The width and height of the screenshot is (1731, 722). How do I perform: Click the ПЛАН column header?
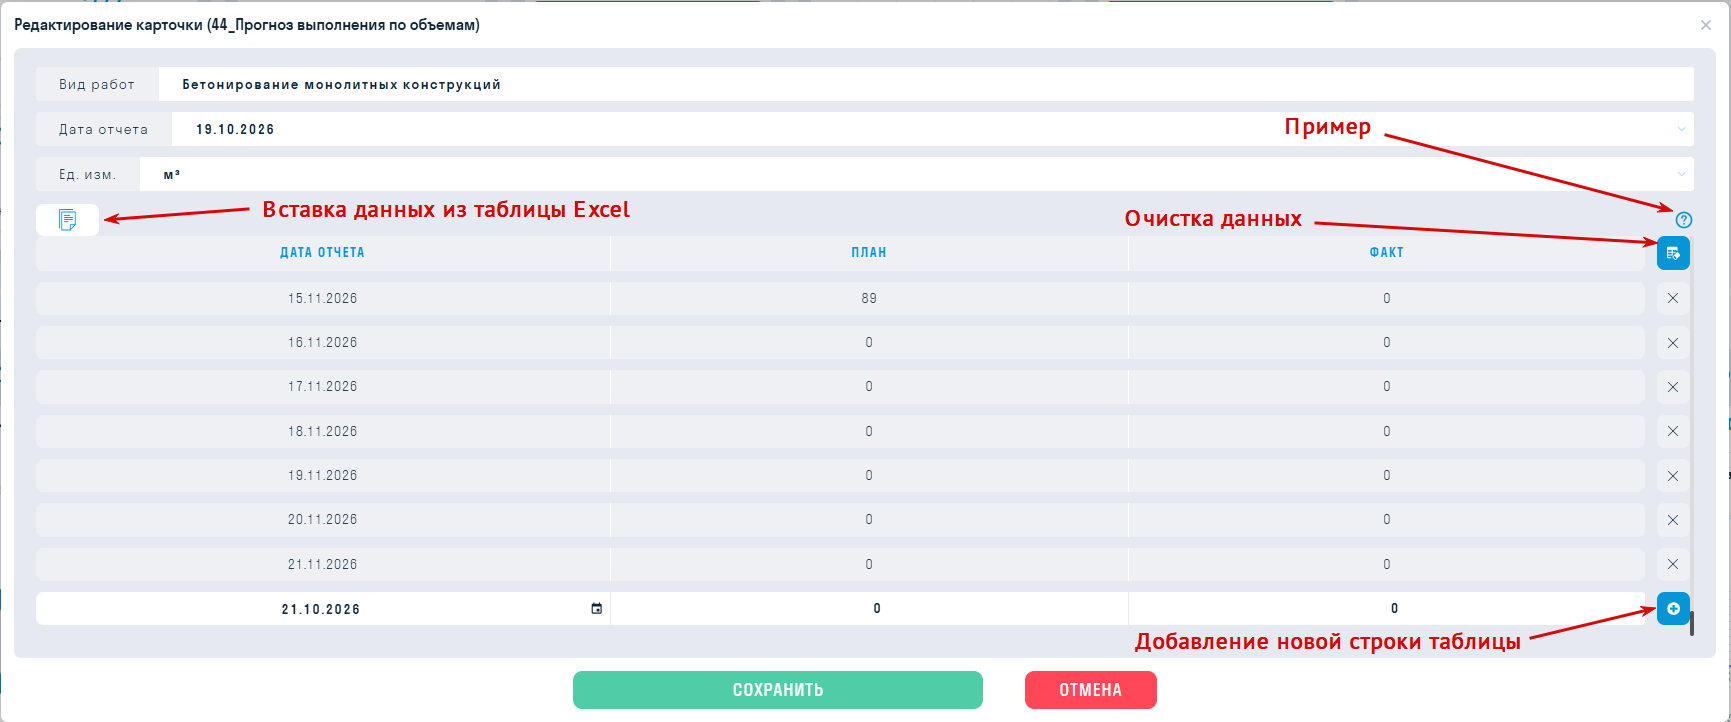tap(869, 253)
